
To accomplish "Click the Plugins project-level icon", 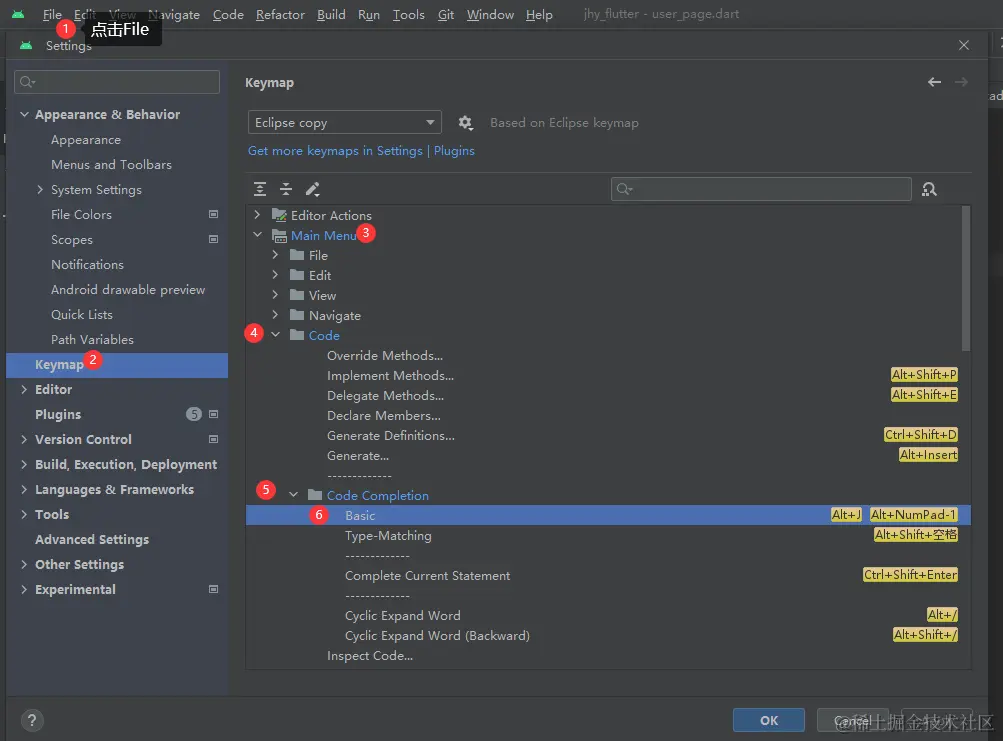I will pos(214,414).
